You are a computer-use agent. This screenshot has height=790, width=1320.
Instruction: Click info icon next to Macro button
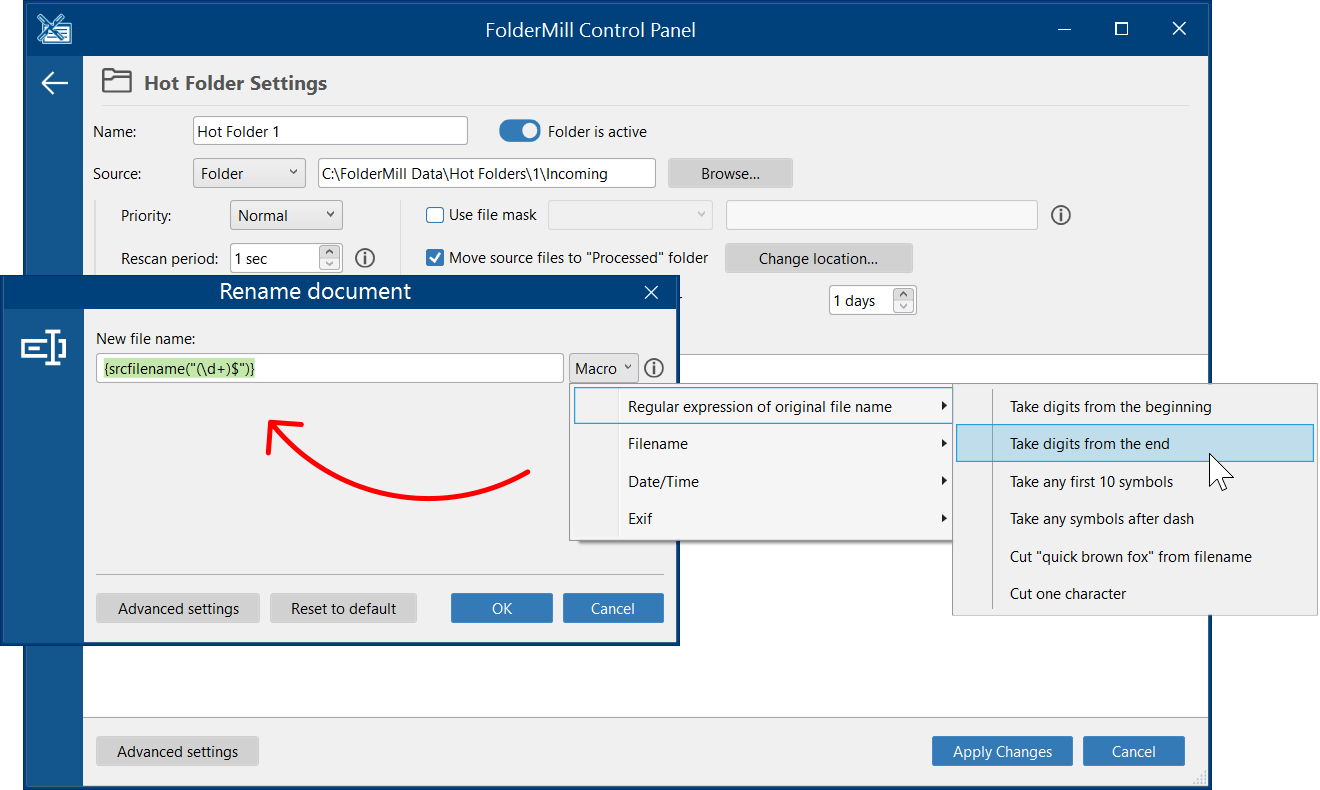point(654,368)
